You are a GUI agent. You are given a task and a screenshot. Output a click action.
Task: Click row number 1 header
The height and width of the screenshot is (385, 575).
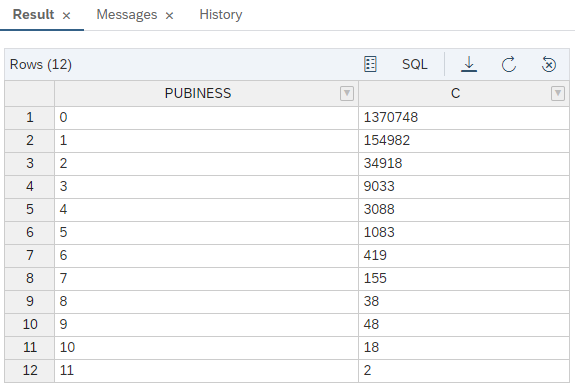(x=30, y=118)
